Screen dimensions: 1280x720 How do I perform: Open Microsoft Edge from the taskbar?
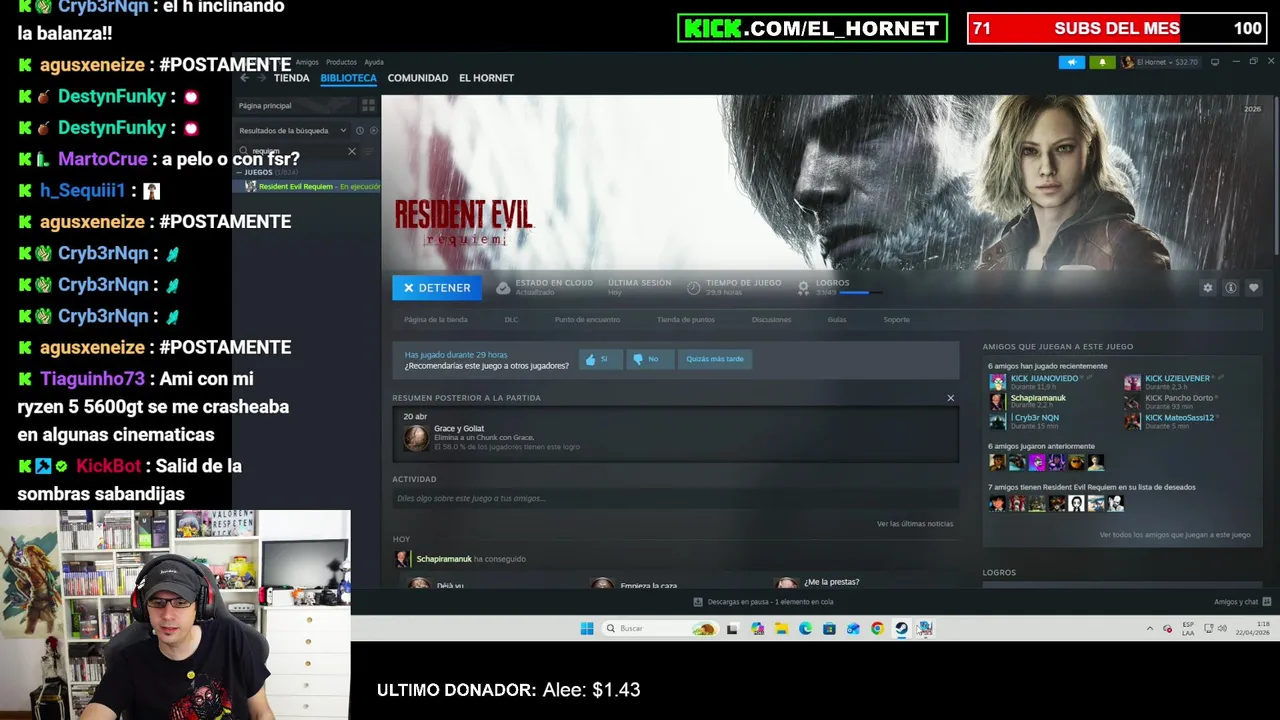point(805,628)
